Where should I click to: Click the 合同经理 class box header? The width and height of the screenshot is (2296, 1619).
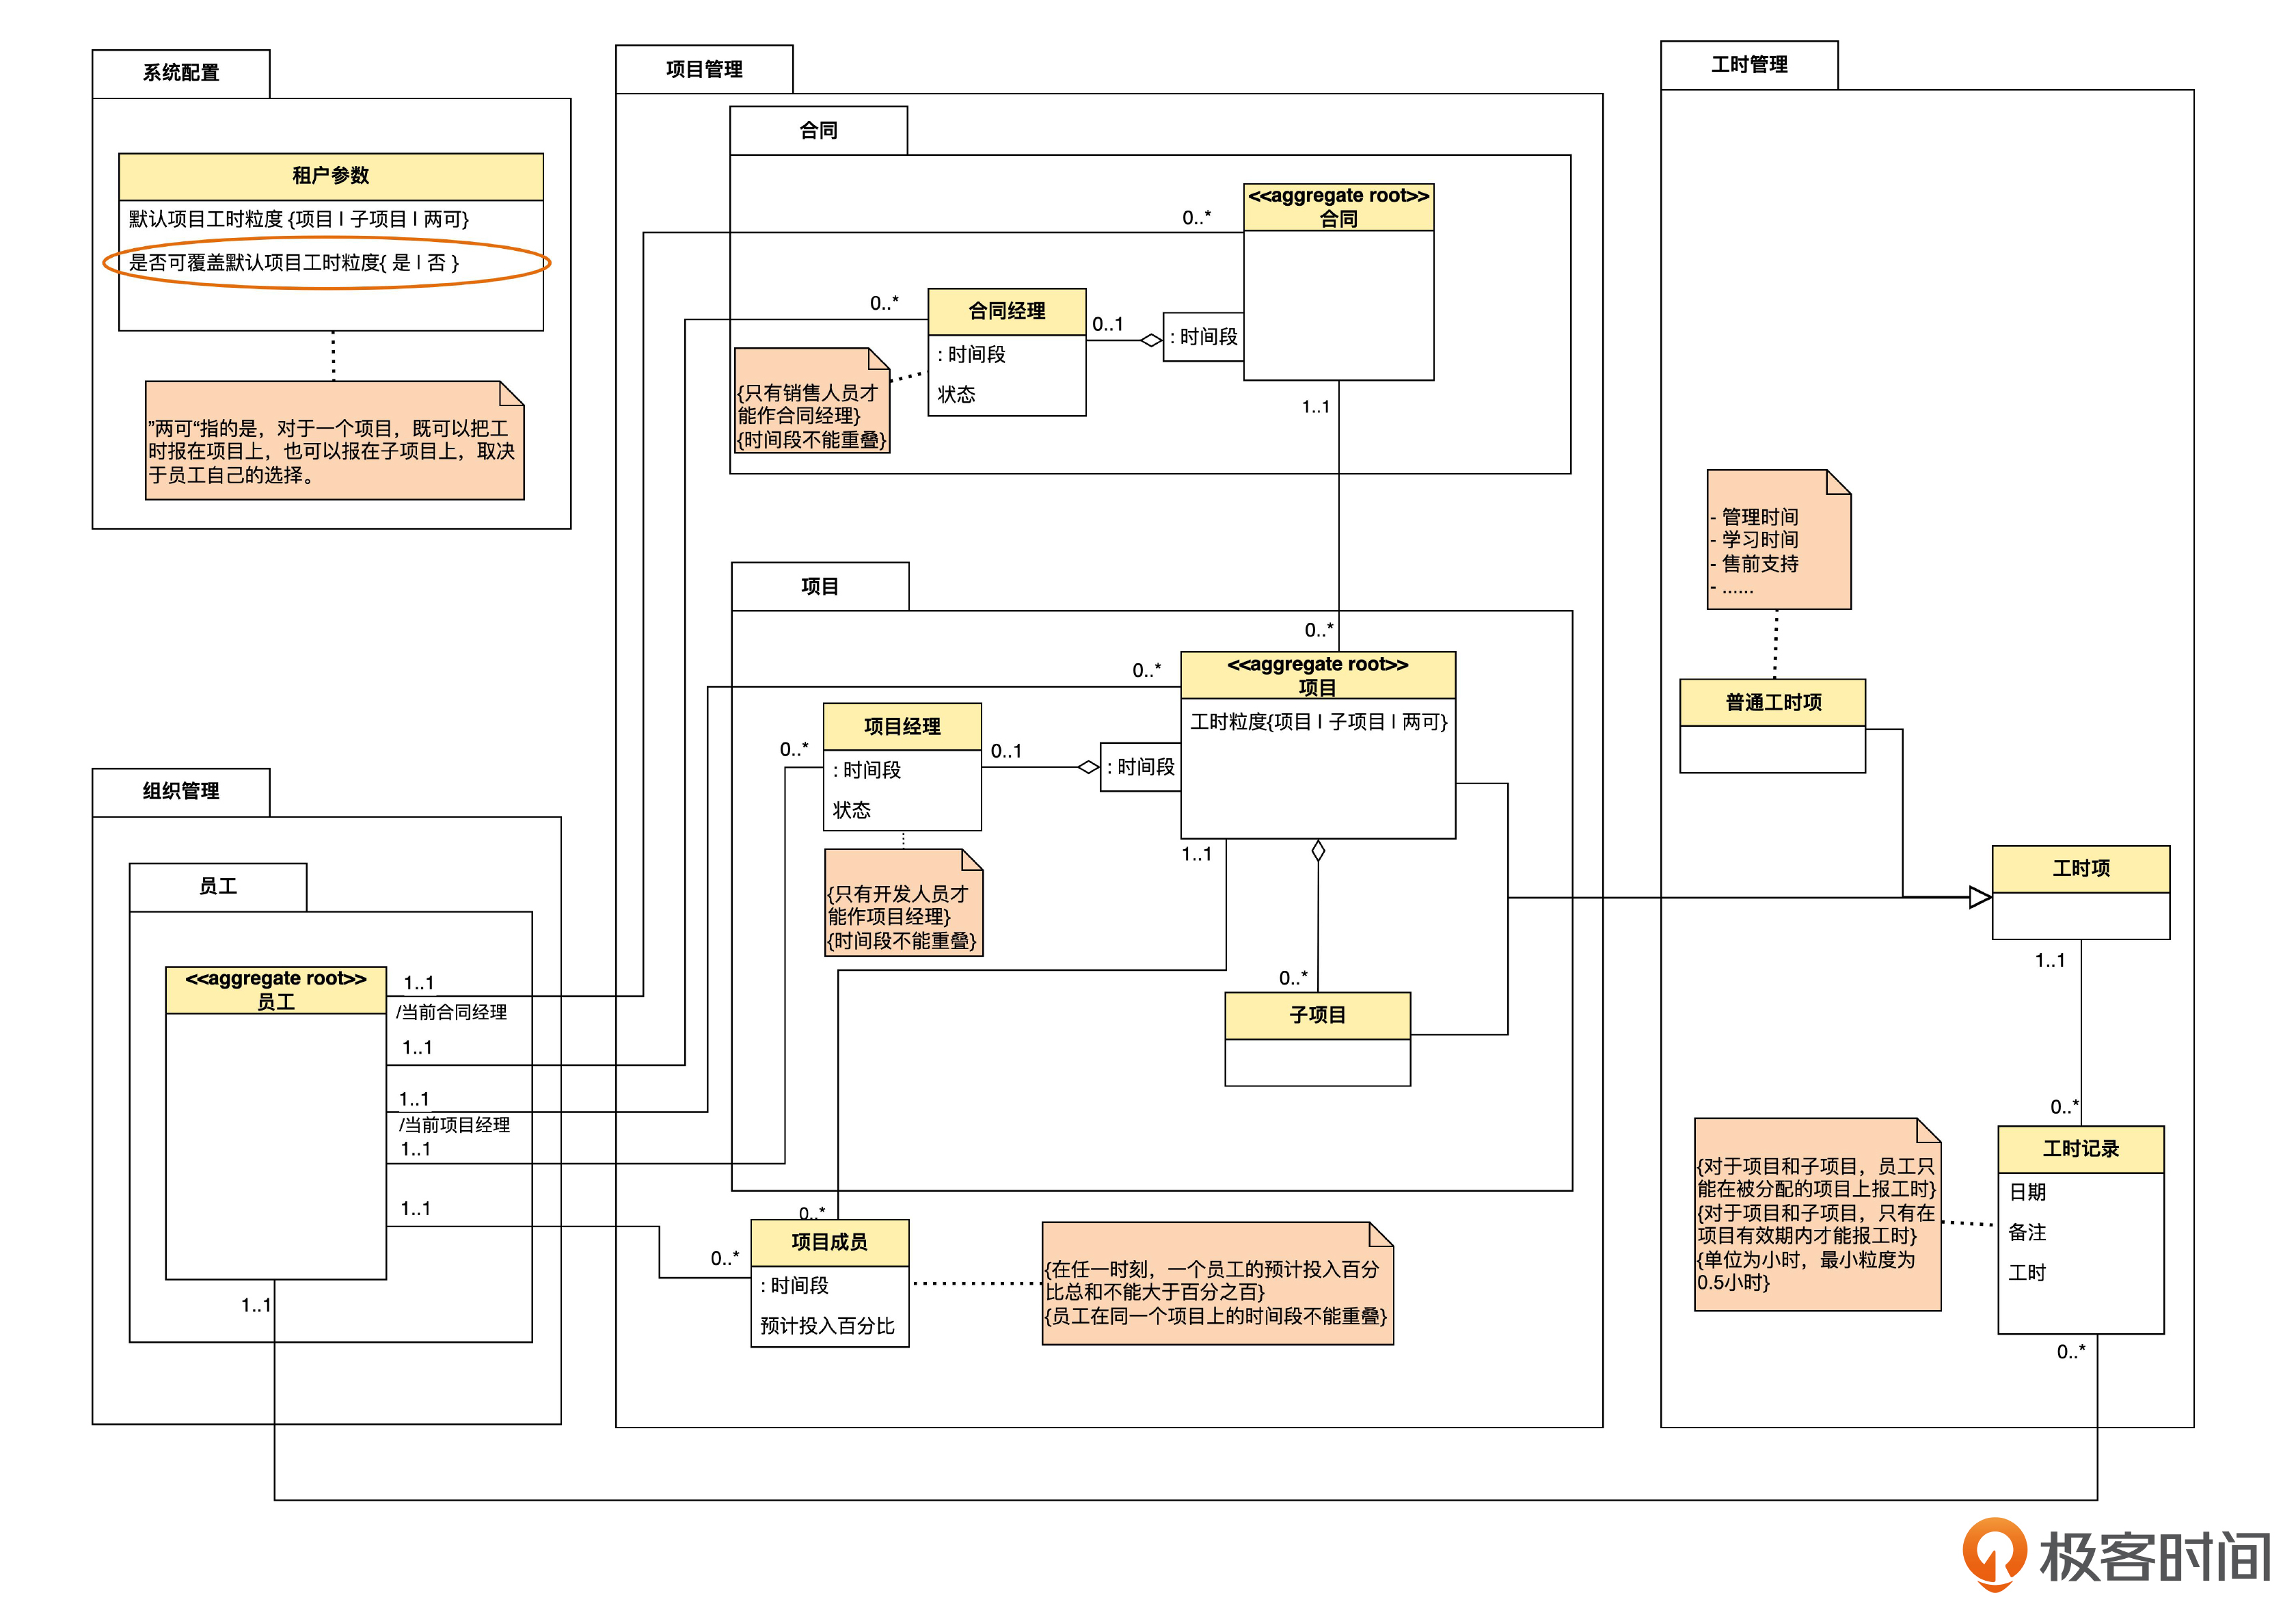click(x=1006, y=311)
